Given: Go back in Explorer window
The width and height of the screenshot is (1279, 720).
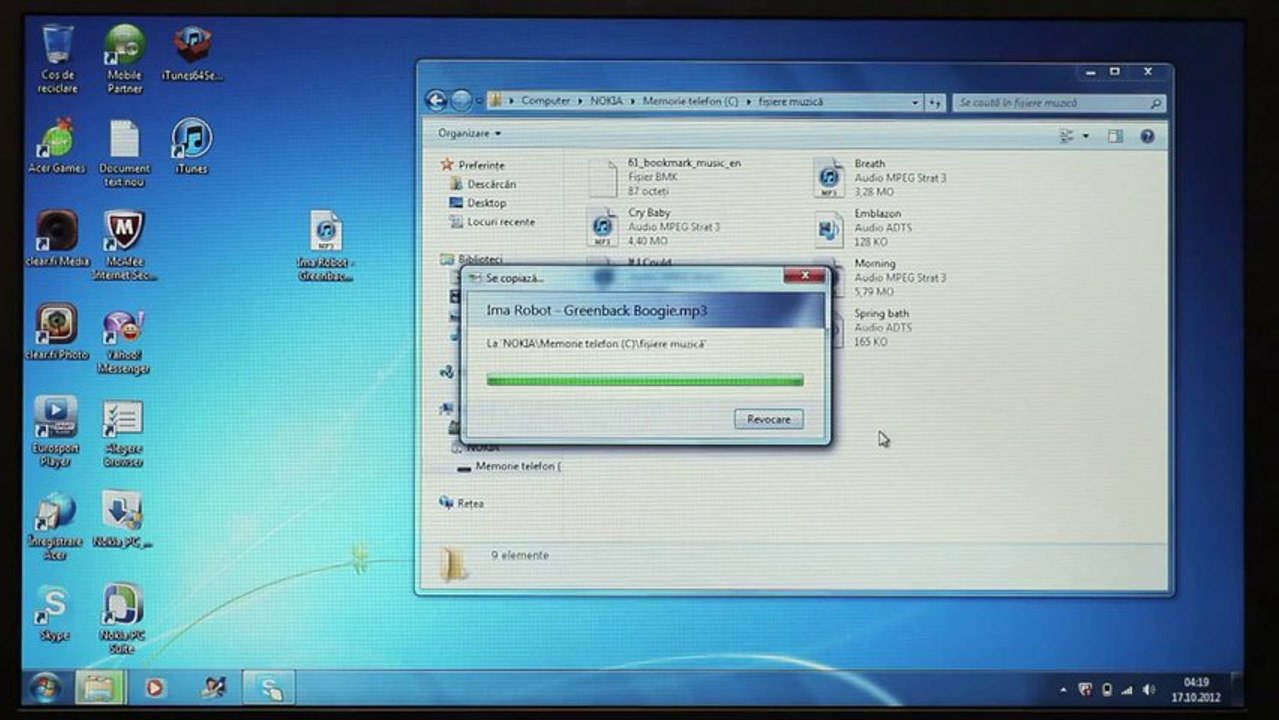Looking at the screenshot, I should pyautogui.click(x=436, y=100).
